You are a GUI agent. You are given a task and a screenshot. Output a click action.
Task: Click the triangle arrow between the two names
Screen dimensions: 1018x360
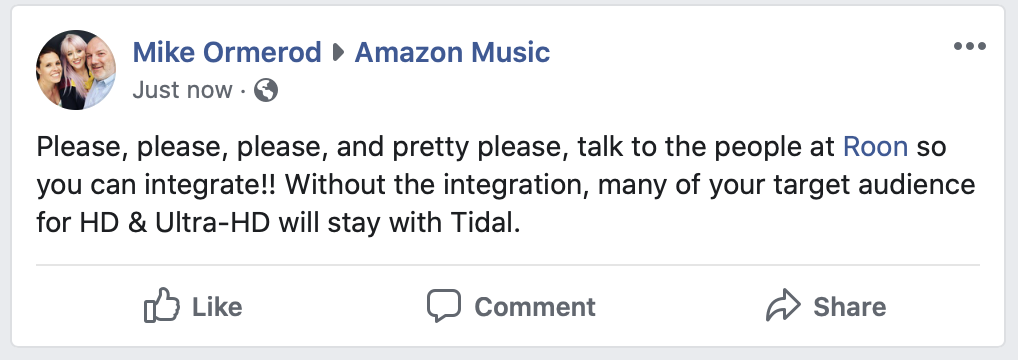click(x=338, y=53)
